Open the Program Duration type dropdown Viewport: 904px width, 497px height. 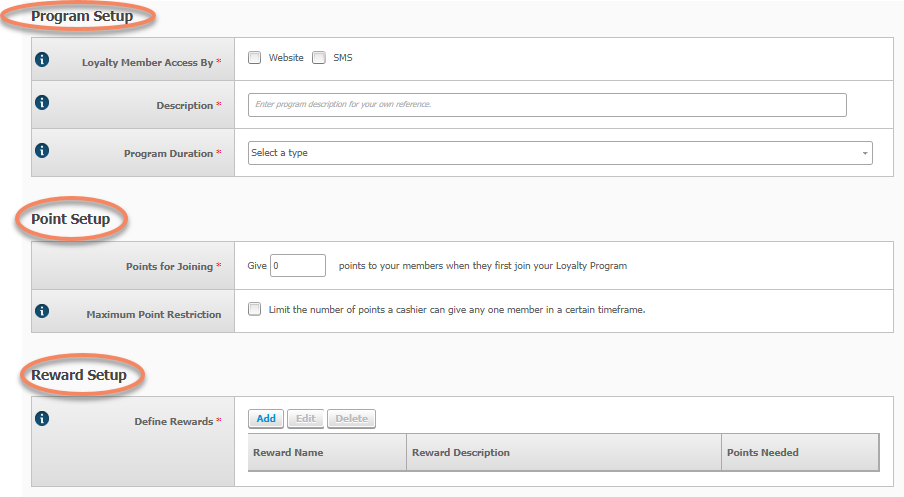pyautogui.click(x=560, y=153)
